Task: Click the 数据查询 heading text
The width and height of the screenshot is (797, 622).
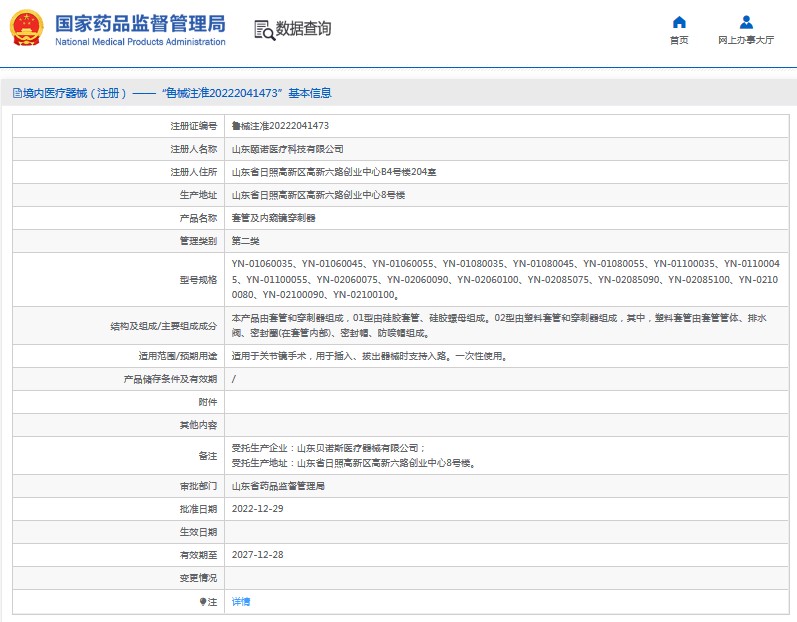Action: tap(303, 28)
